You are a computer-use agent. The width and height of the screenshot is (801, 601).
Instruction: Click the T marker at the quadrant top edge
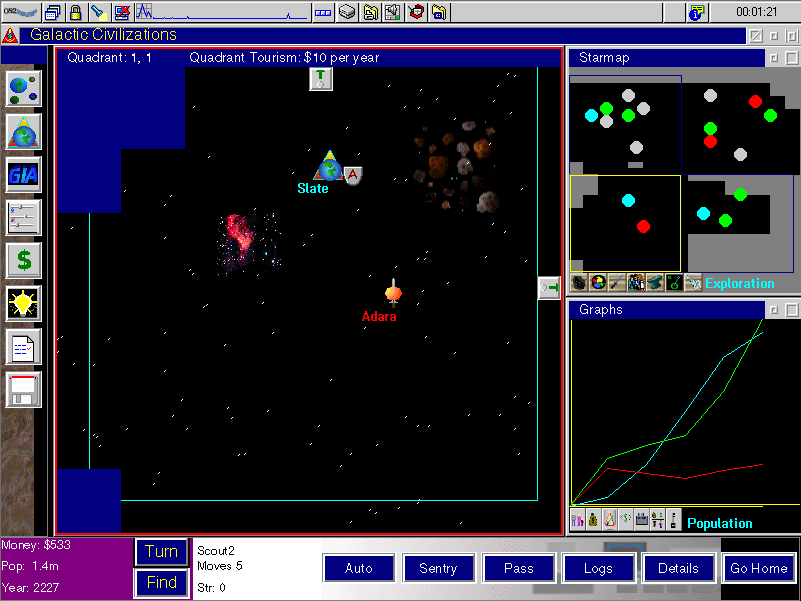pyautogui.click(x=321, y=79)
